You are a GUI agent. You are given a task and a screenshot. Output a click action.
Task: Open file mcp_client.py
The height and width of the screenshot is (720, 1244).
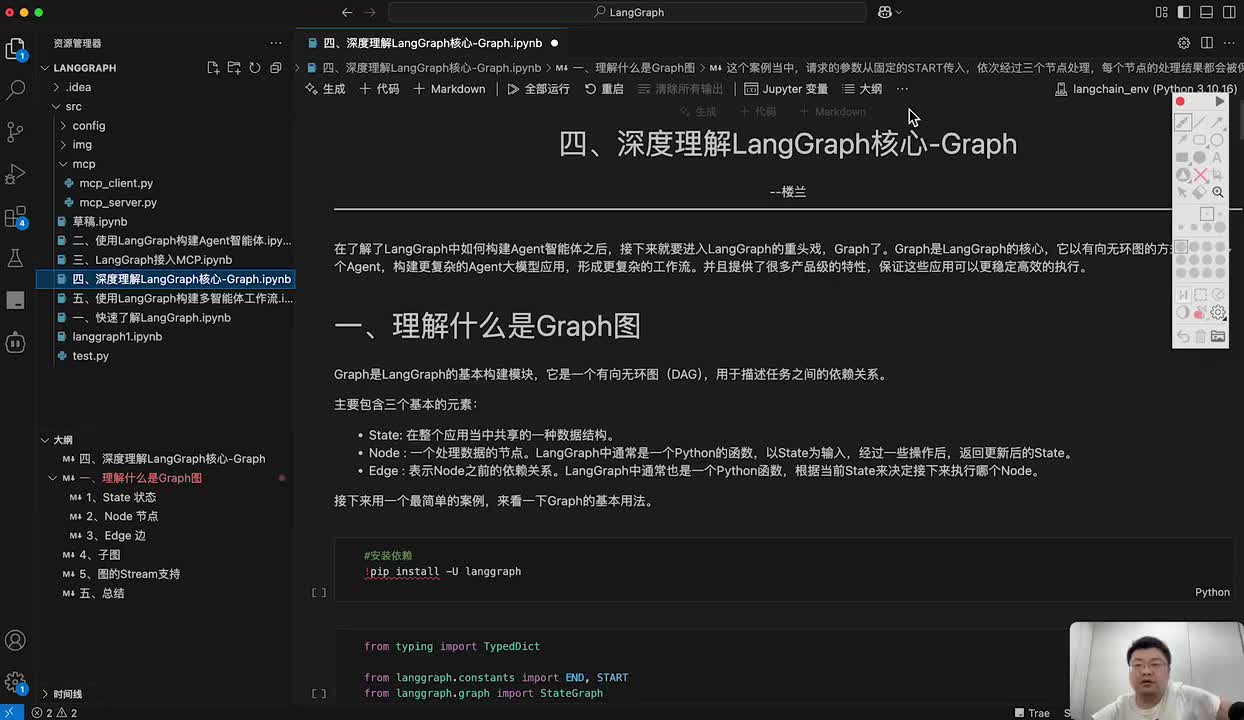coord(116,183)
